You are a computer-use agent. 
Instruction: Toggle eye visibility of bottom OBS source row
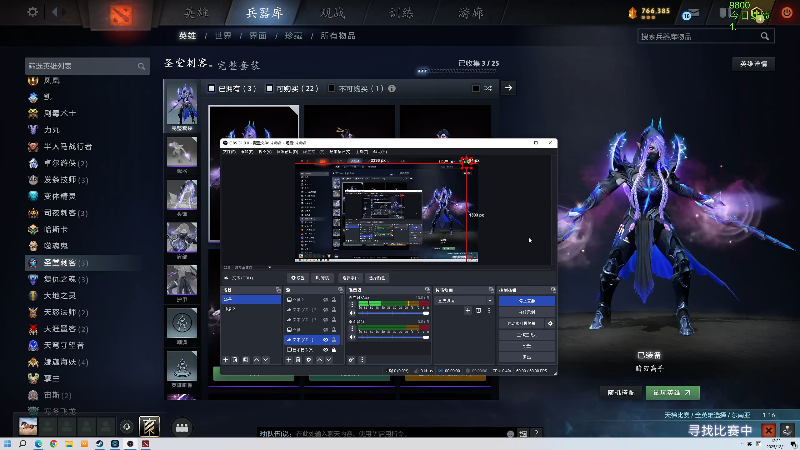326,350
